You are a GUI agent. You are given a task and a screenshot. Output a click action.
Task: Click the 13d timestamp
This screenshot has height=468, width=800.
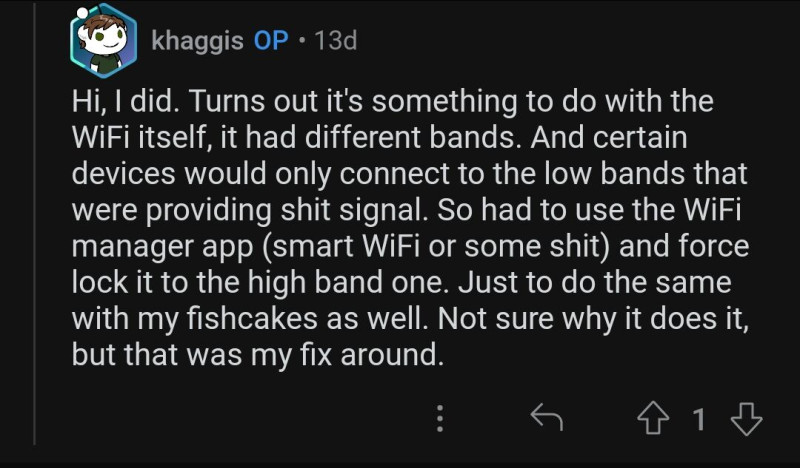tap(336, 40)
